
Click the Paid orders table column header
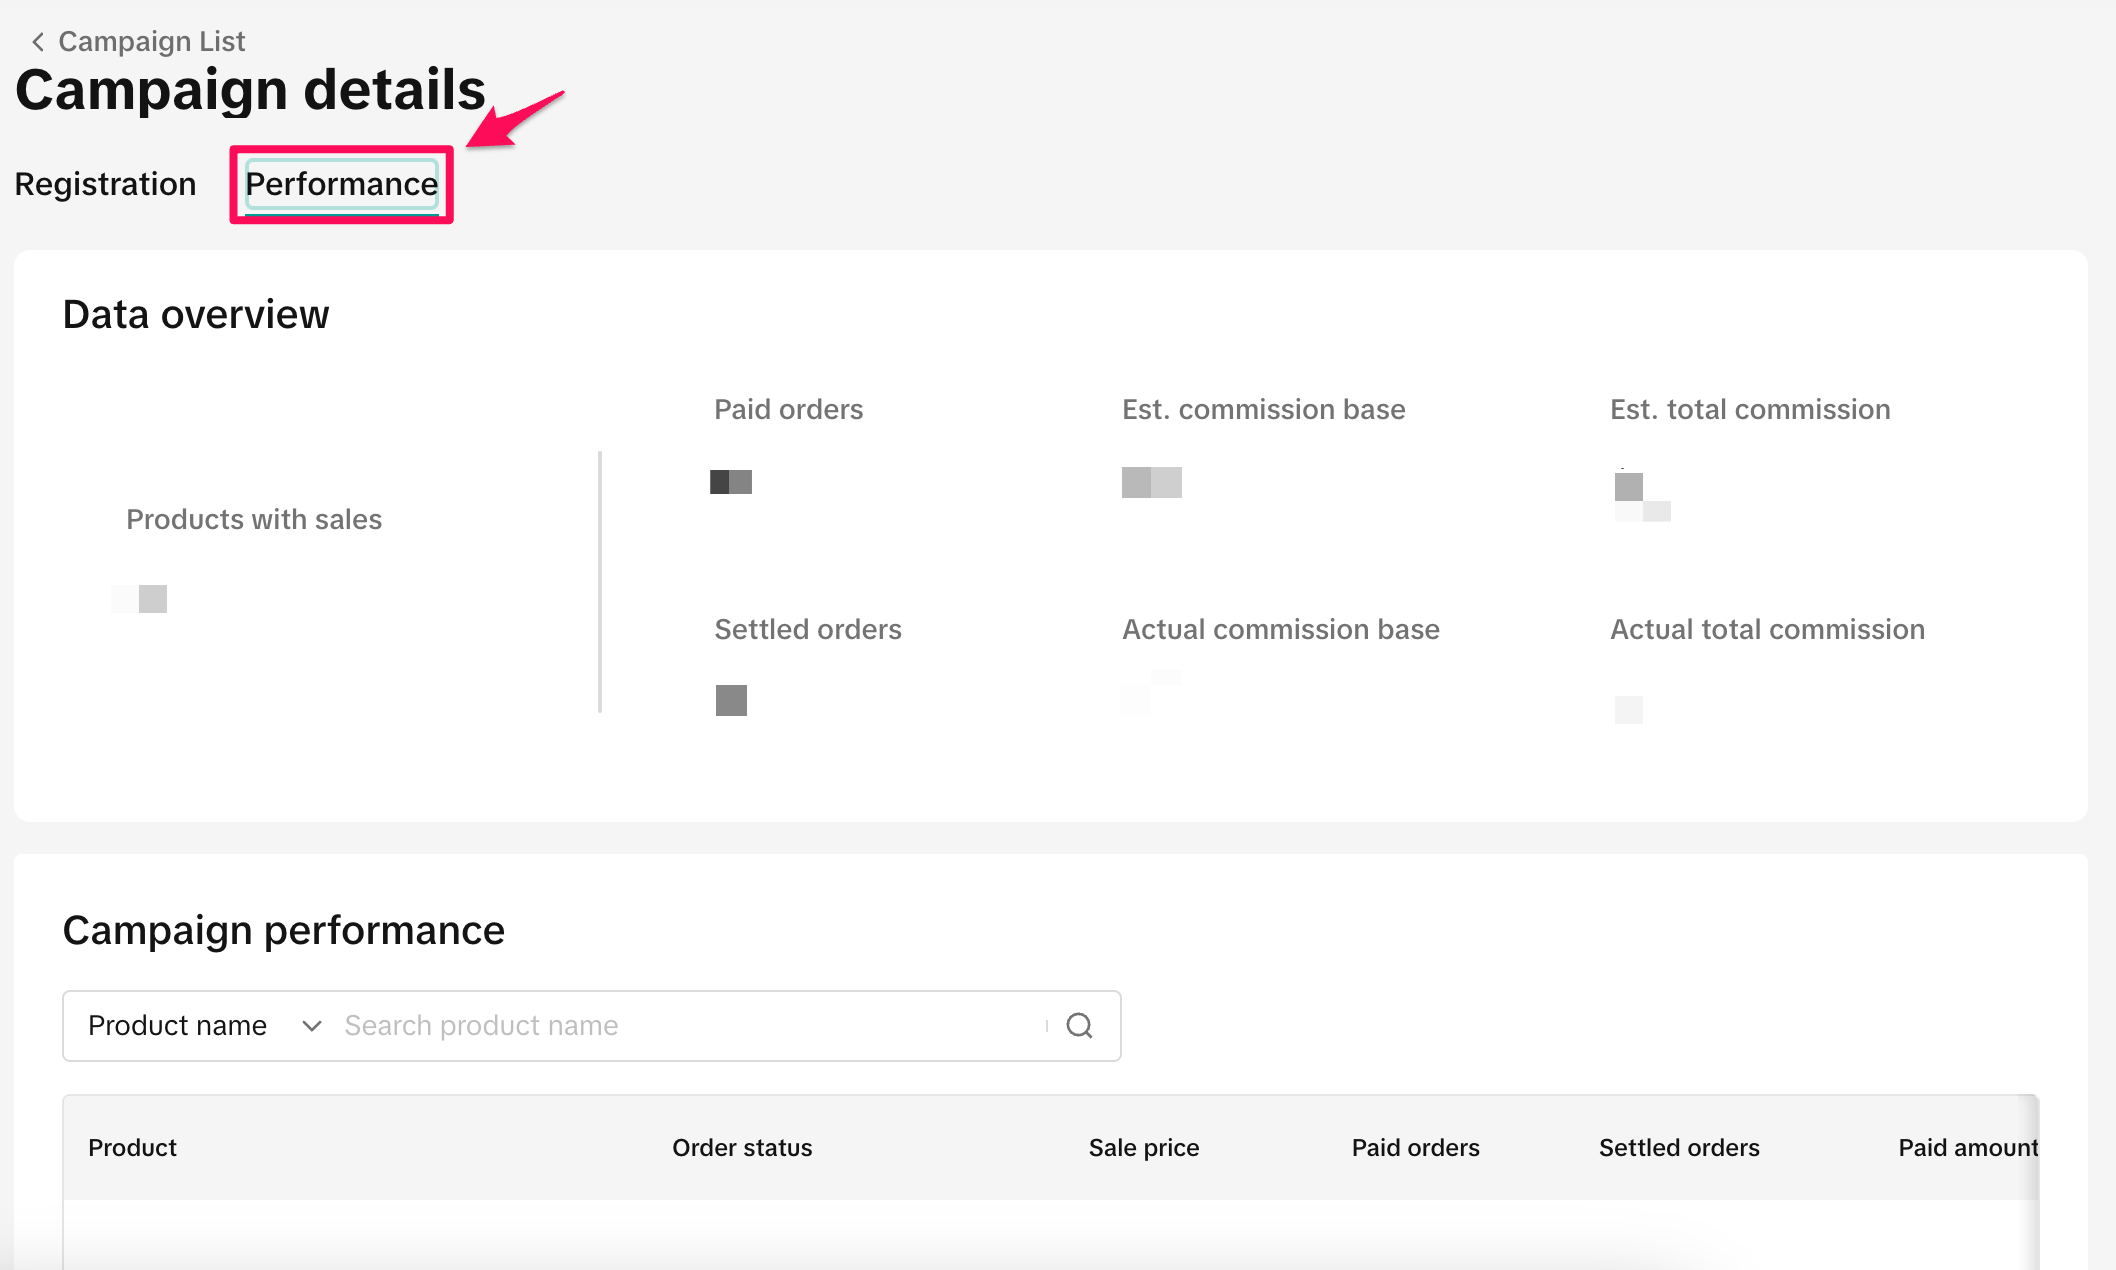1415,1148
